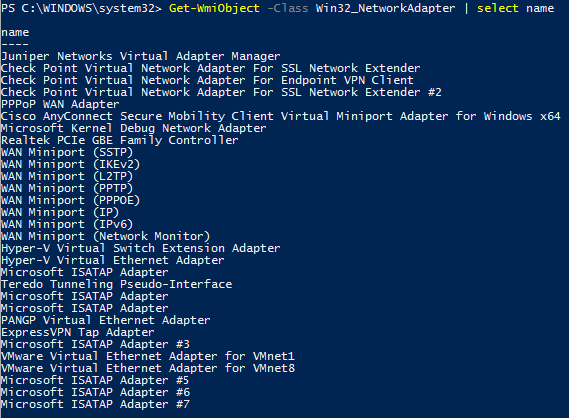Click the WAN Miniport (PPPOE) entry
The image size is (569, 418).
coord(70,200)
